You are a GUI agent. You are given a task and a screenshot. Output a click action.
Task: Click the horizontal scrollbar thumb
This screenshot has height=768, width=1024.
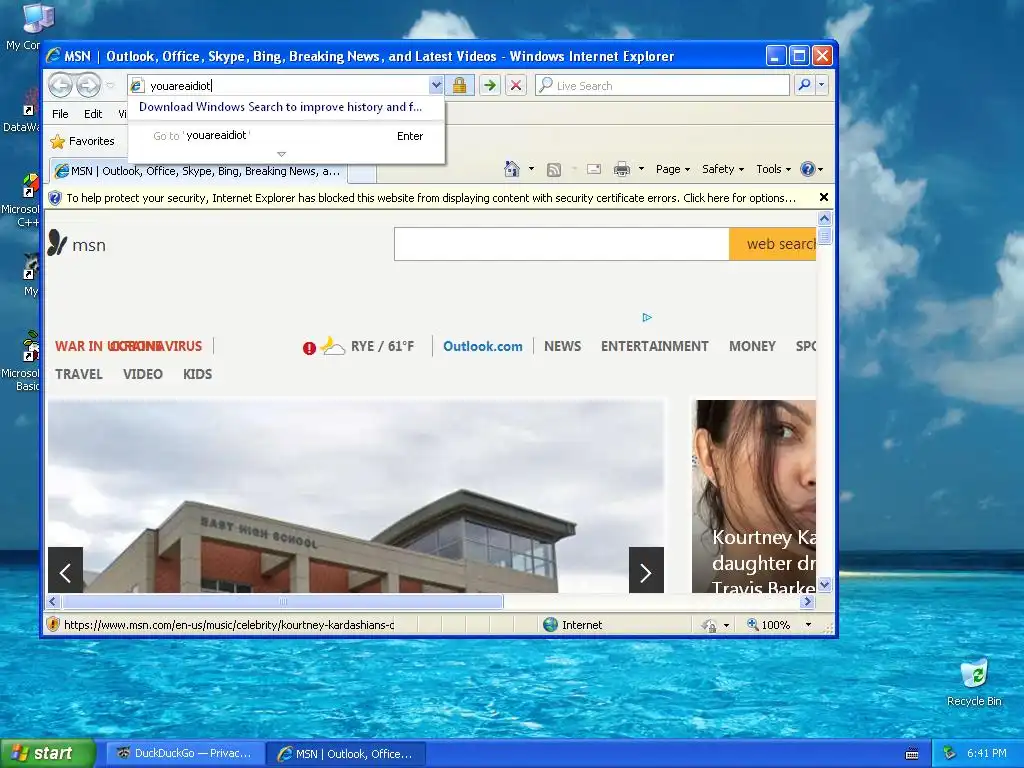[x=282, y=601]
